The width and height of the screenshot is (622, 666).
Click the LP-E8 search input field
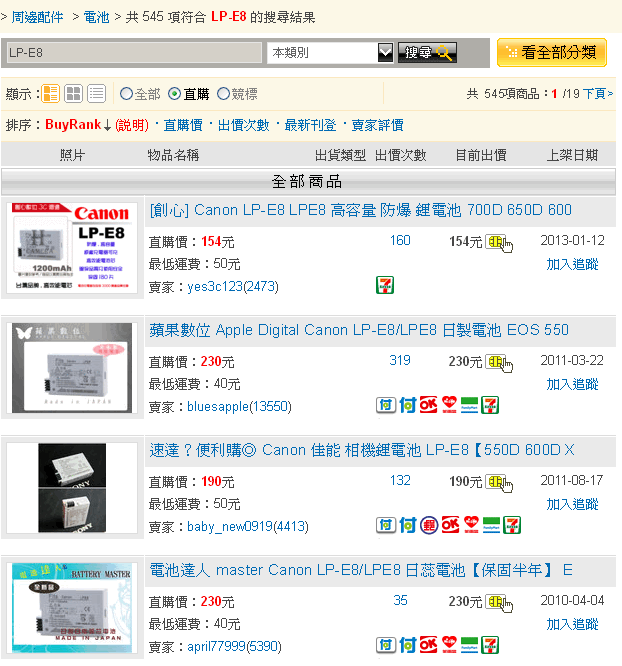click(134, 53)
